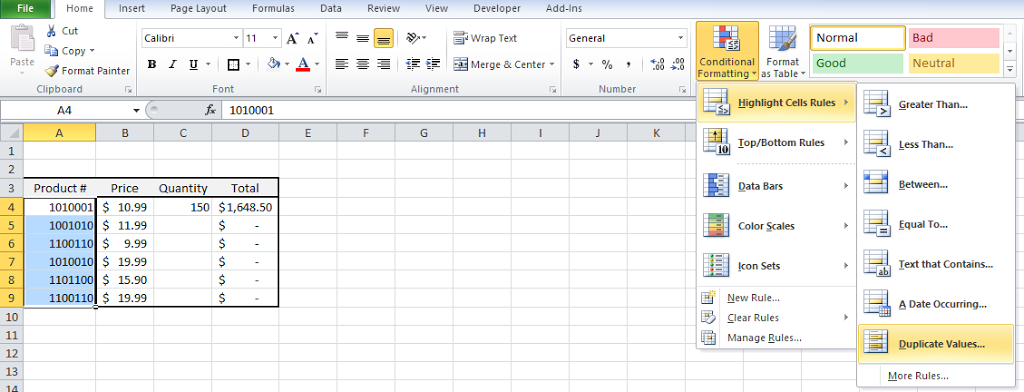This screenshot has width=1024, height=392.
Task: Expand the Name Box dropdown arrow
Action: pyautogui.click(x=136, y=110)
